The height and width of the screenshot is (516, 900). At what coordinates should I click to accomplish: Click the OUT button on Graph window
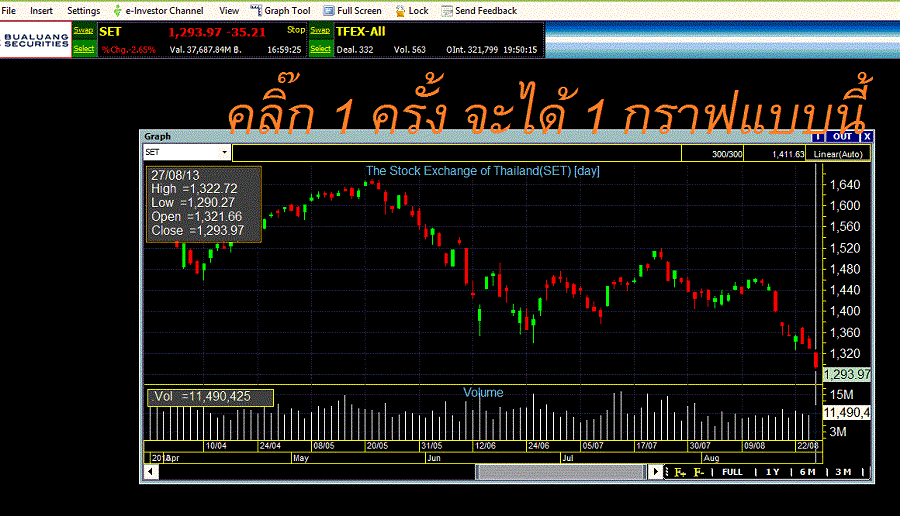[x=842, y=137]
